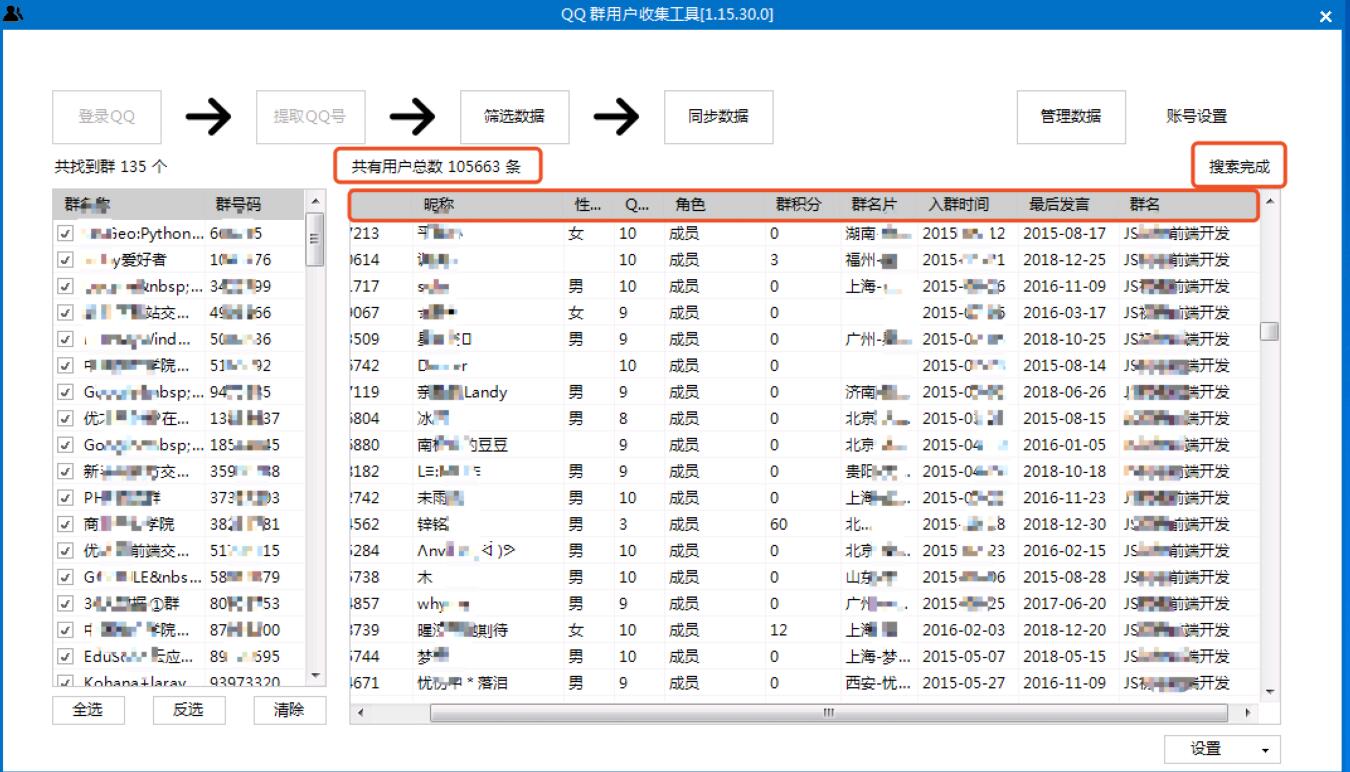The width and height of the screenshot is (1350, 772).
Task: Click the user table scroll-up arrow
Action: (x=1270, y=202)
